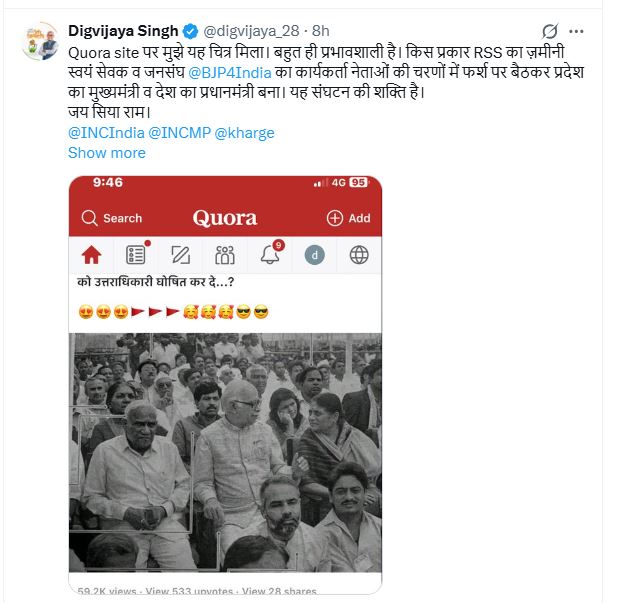
Task: Tap the Quora write answer pencil icon
Action: pos(180,254)
